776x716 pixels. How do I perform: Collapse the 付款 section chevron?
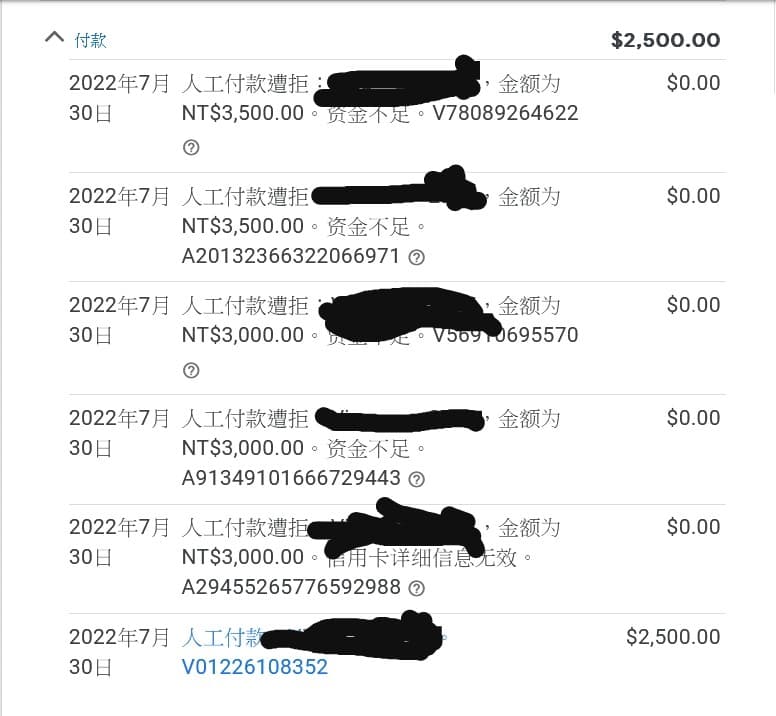tap(54, 39)
